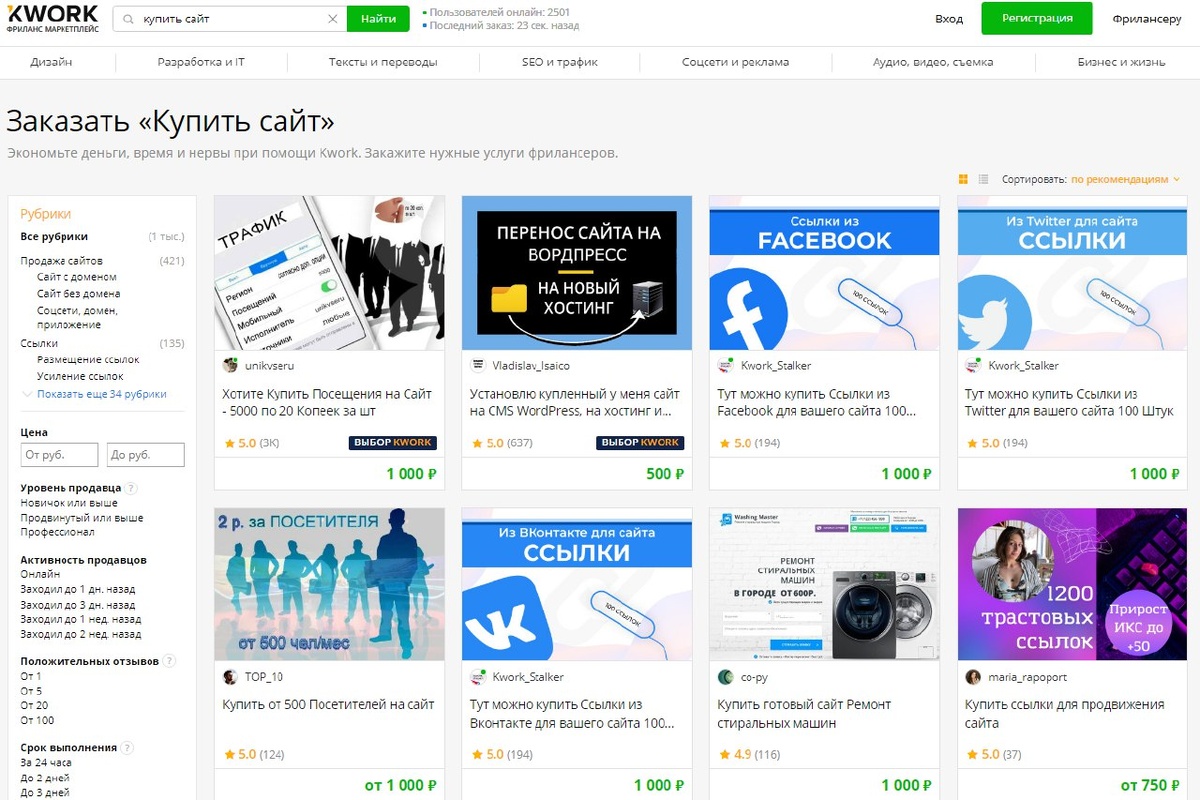Filter positive reviews От 20
The height and width of the screenshot is (800, 1200).
click(x=35, y=705)
